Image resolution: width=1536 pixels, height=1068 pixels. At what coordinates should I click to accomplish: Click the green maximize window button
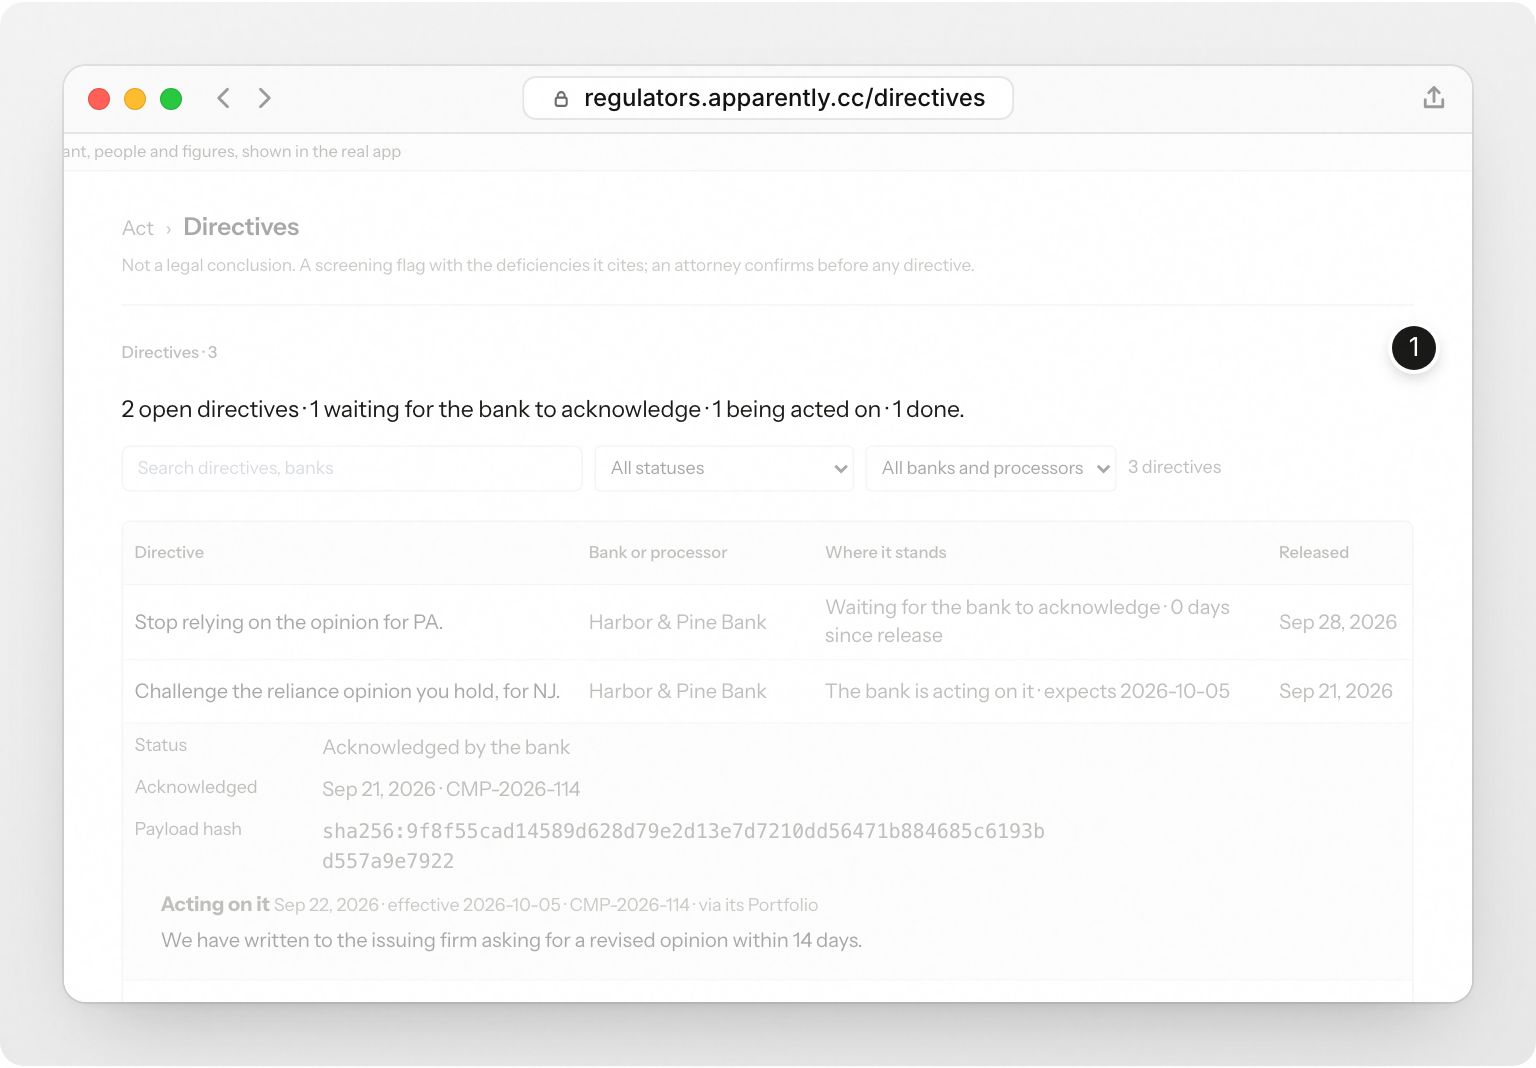coord(171,99)
